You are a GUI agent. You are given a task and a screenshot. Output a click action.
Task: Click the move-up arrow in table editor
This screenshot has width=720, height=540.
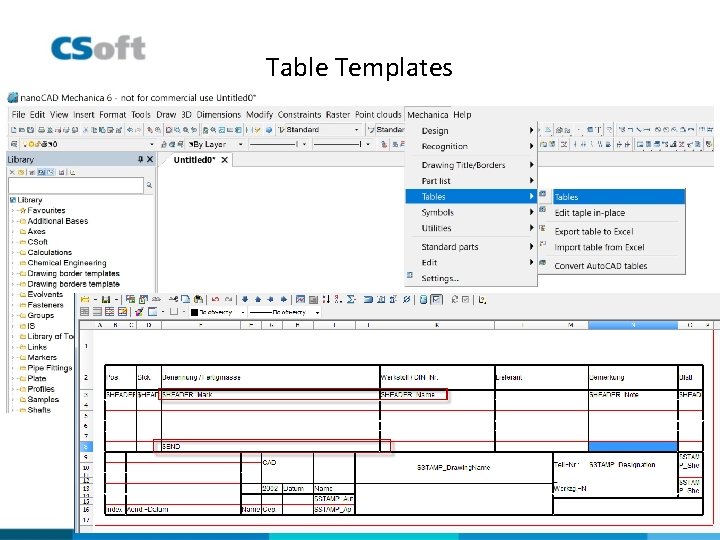click(x=258, y=299)
